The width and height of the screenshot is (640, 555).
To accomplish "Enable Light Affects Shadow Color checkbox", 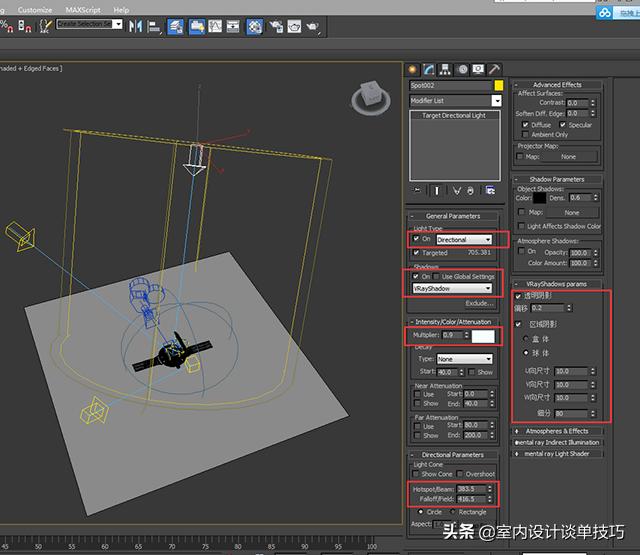I will click(x=521, y=226).
